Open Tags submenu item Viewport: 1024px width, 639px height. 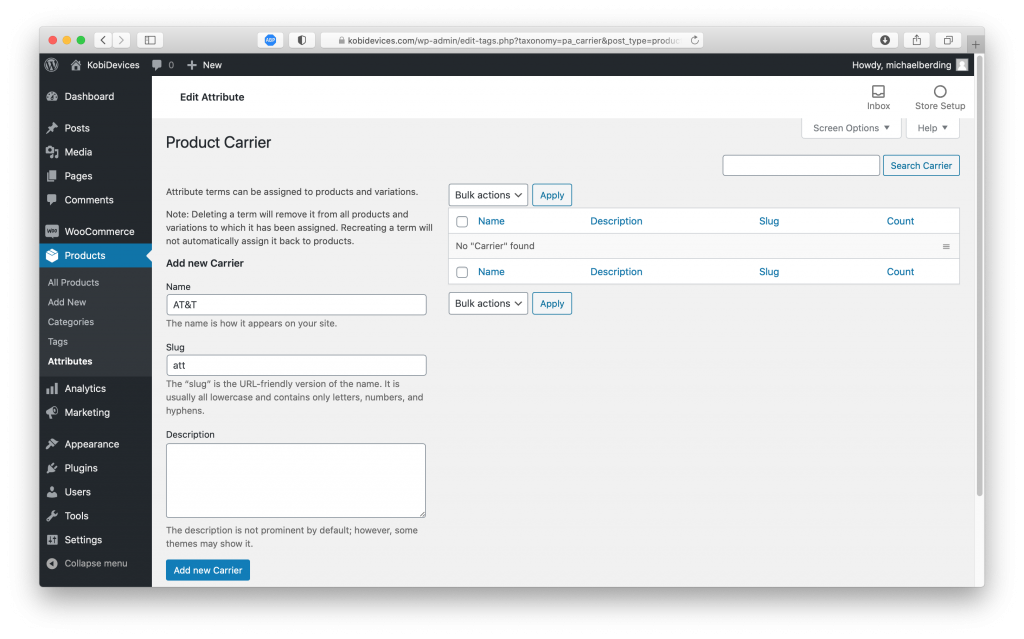[57, 341]
